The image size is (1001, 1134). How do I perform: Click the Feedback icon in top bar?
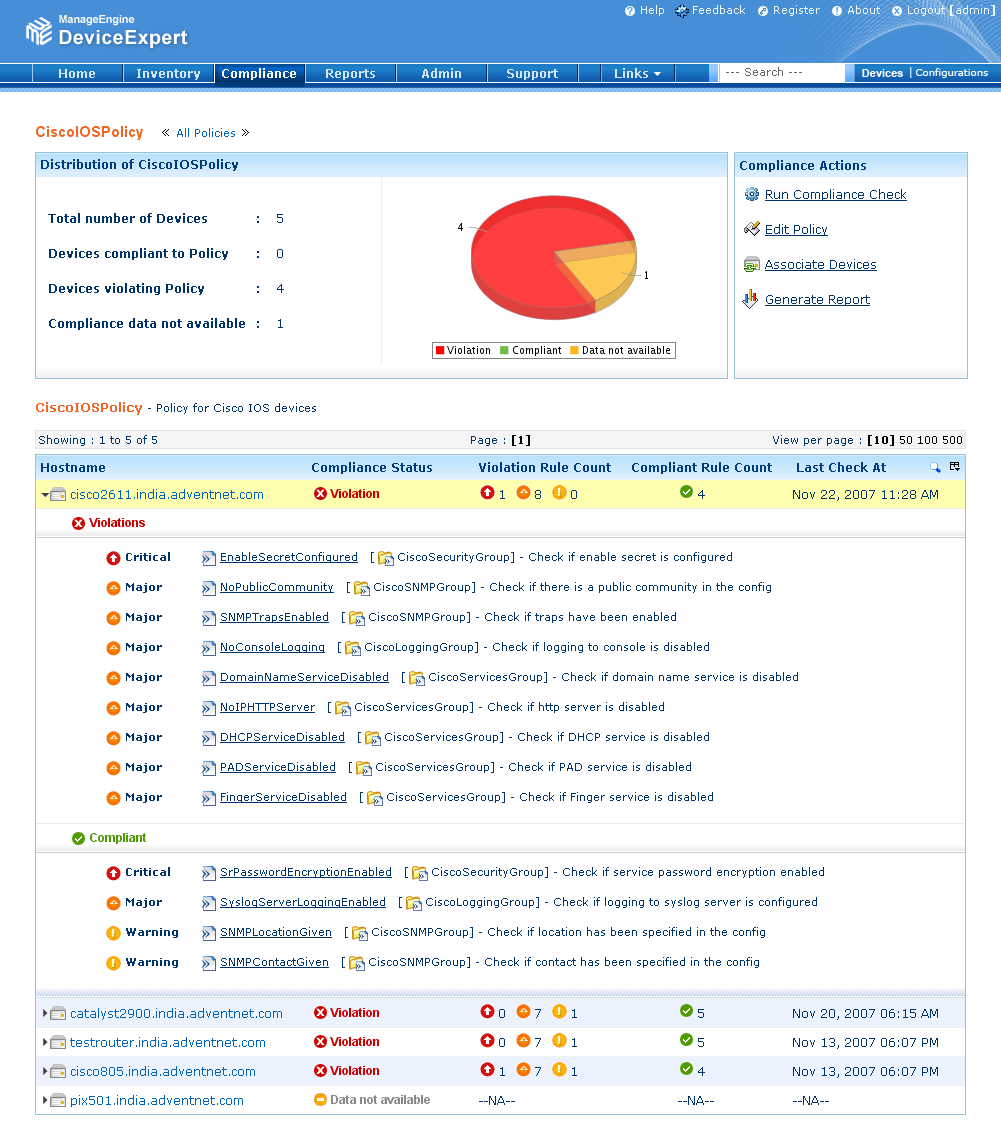[681, 11]
